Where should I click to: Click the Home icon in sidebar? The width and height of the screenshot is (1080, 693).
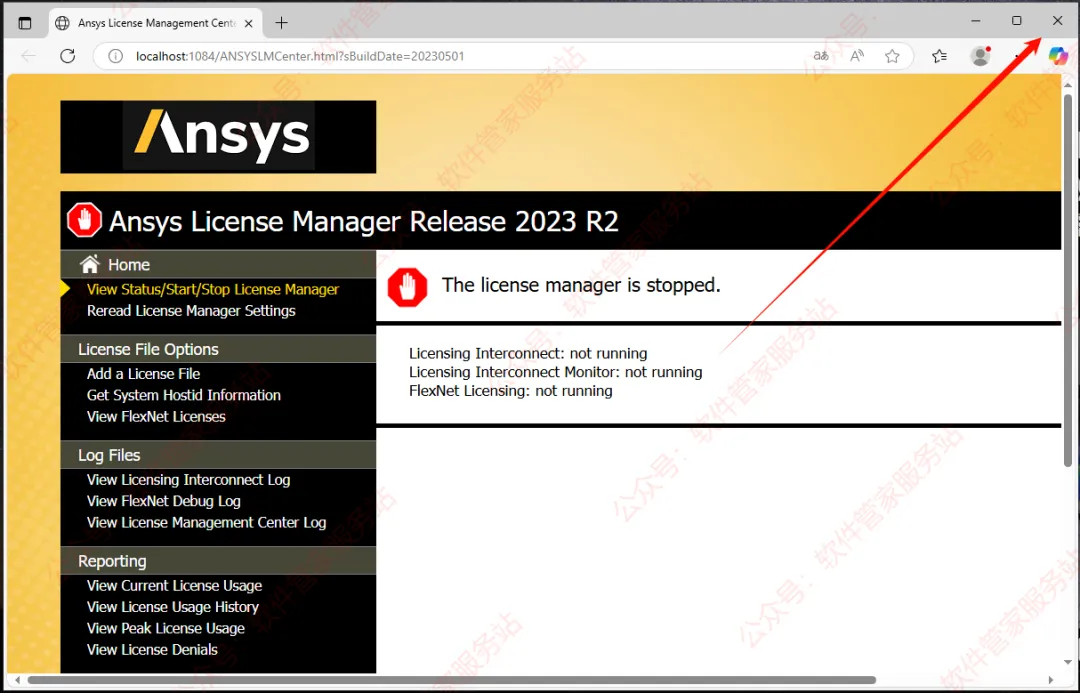(90, 264)
